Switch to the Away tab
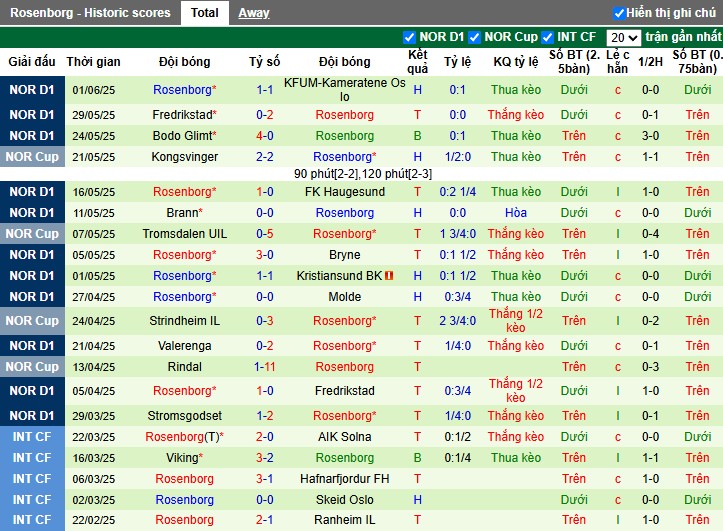Viewport: 723px width, 531px height. tap(254, 13)
